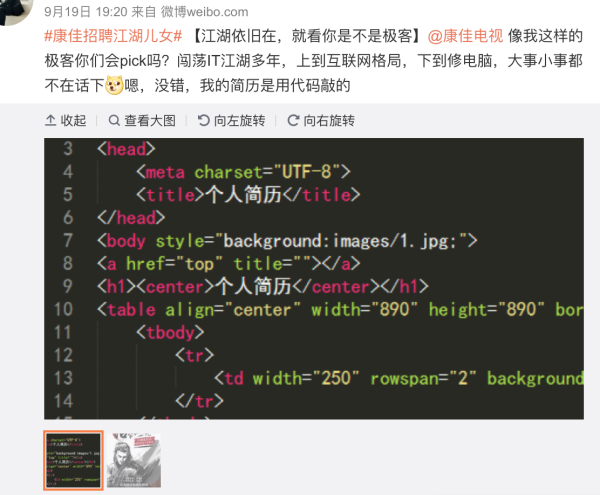This screenshot has width=600, height=495.
Task: Click the 向左旋转 rotate-left icon
Action: pos(202,121)
